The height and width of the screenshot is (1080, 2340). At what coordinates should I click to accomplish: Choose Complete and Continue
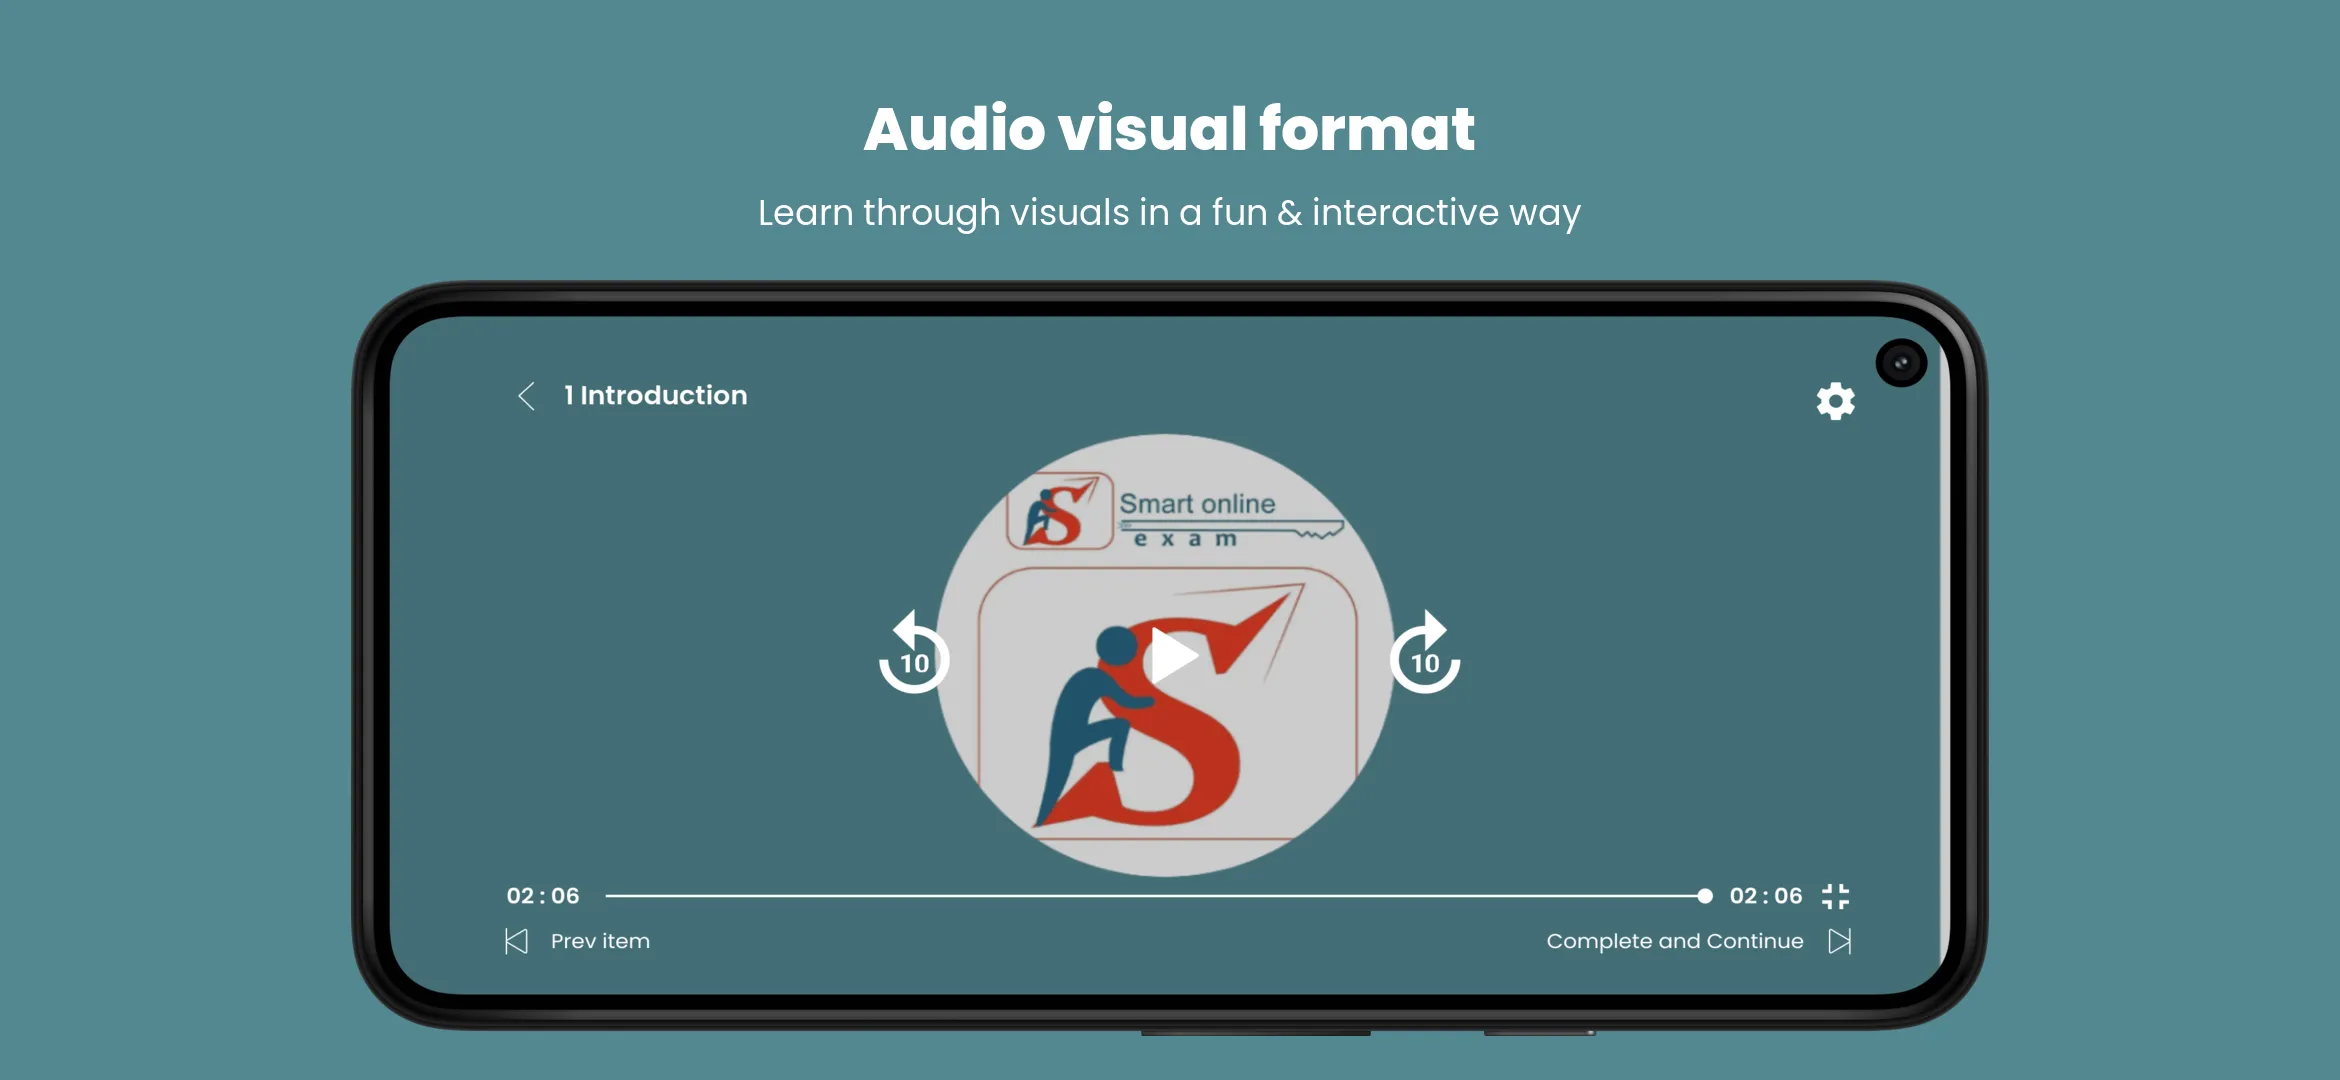pyautogui.click(x=1675, y=941)
